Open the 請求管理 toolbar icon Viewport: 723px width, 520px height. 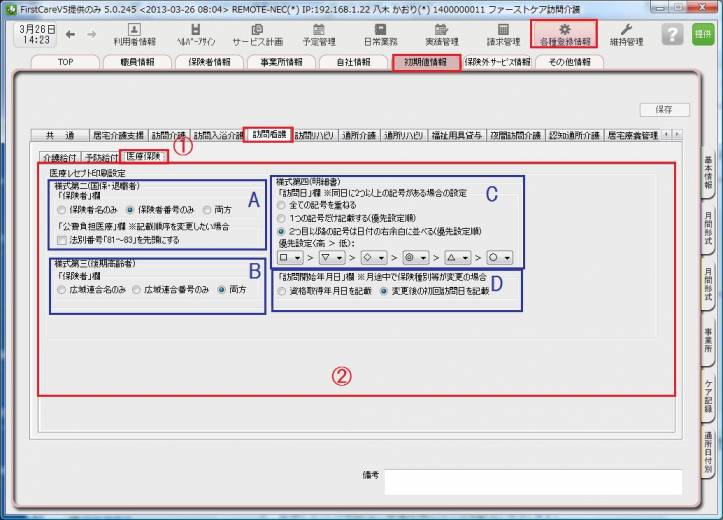[502, 35]
